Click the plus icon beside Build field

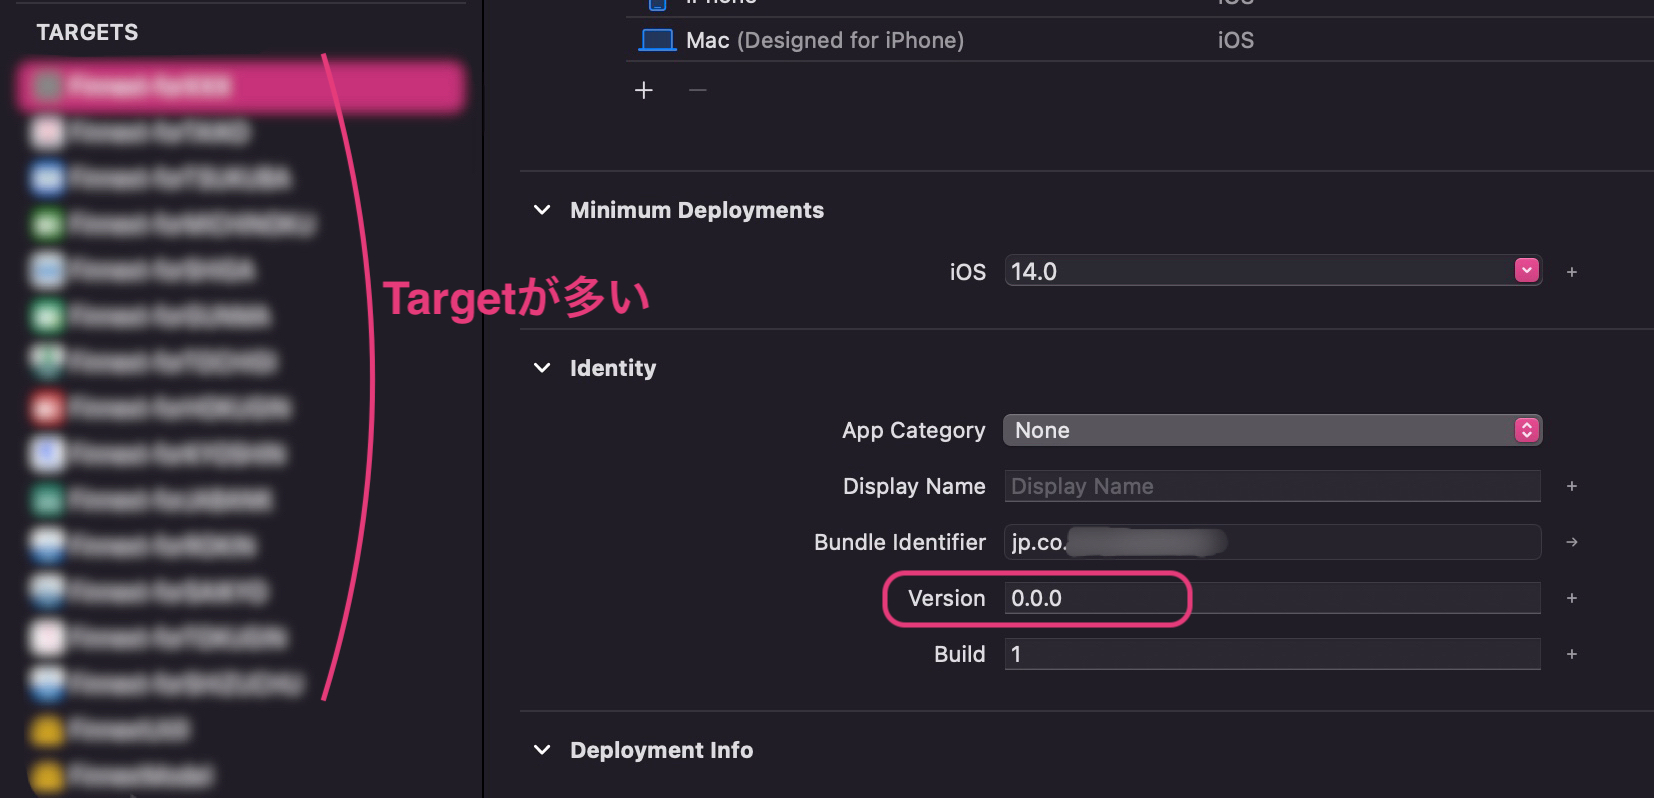point(1572,654)
